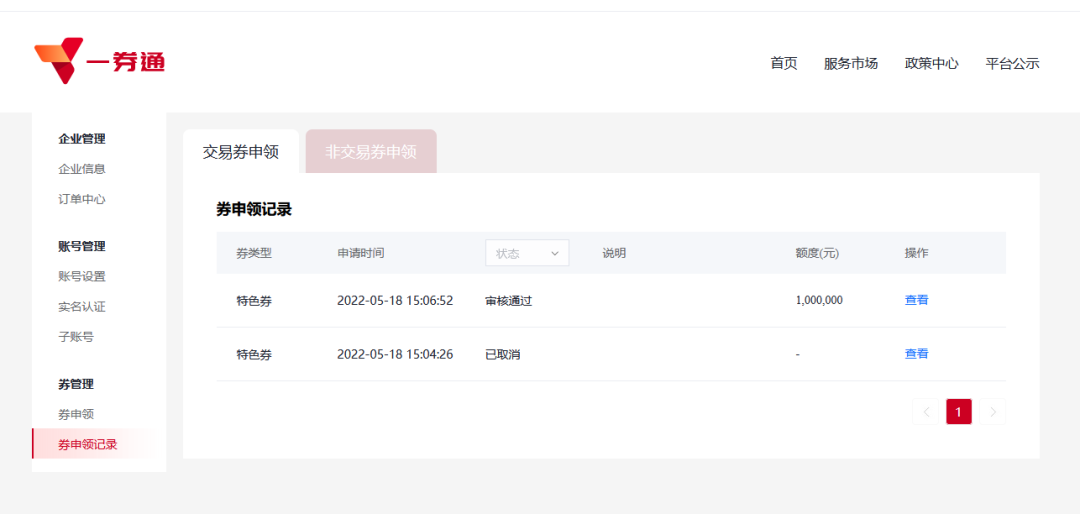Open the 状态 filter dropdown
This screenshot has height=514, width=1080.
pyautogui.click(x=527, y=253)
